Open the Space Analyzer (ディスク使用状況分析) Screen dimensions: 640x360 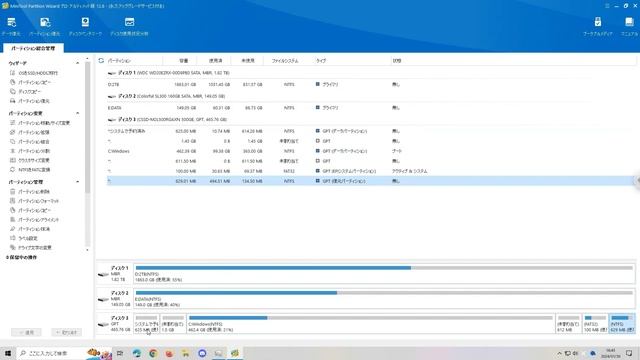[x=129, y=27]
